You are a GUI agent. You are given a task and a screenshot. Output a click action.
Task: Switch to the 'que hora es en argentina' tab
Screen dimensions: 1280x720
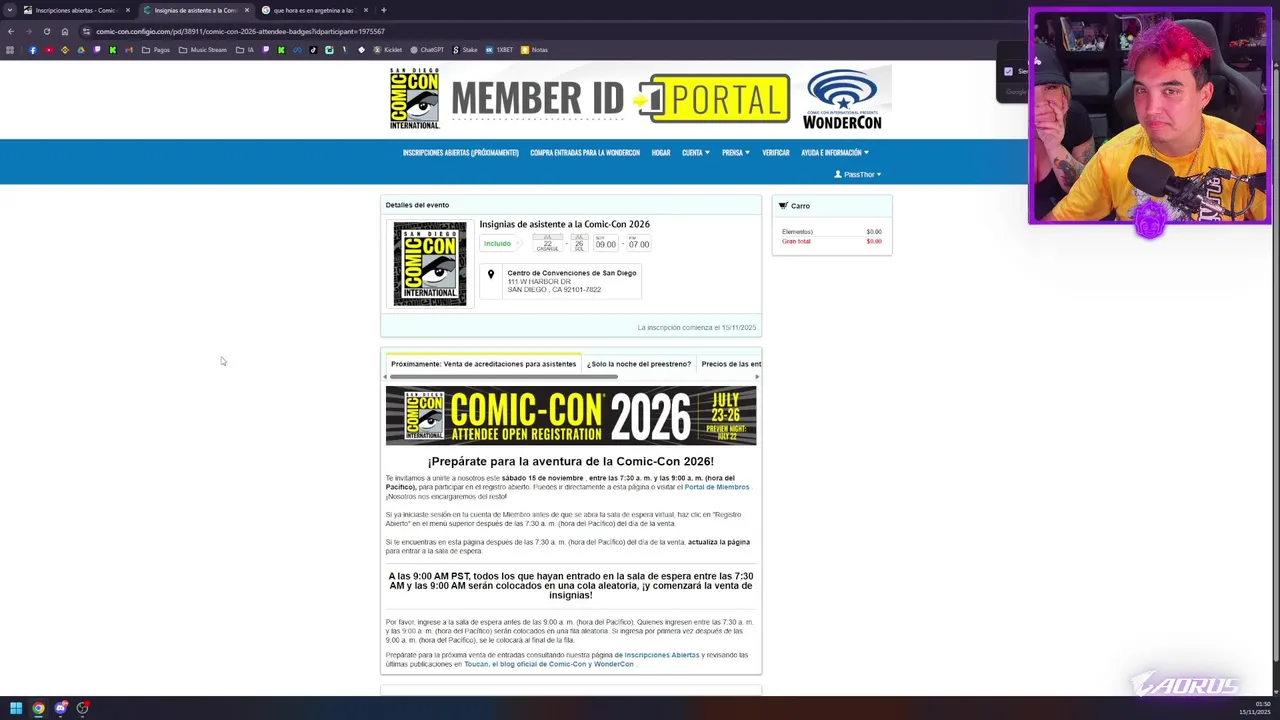(x=313, y=10)
